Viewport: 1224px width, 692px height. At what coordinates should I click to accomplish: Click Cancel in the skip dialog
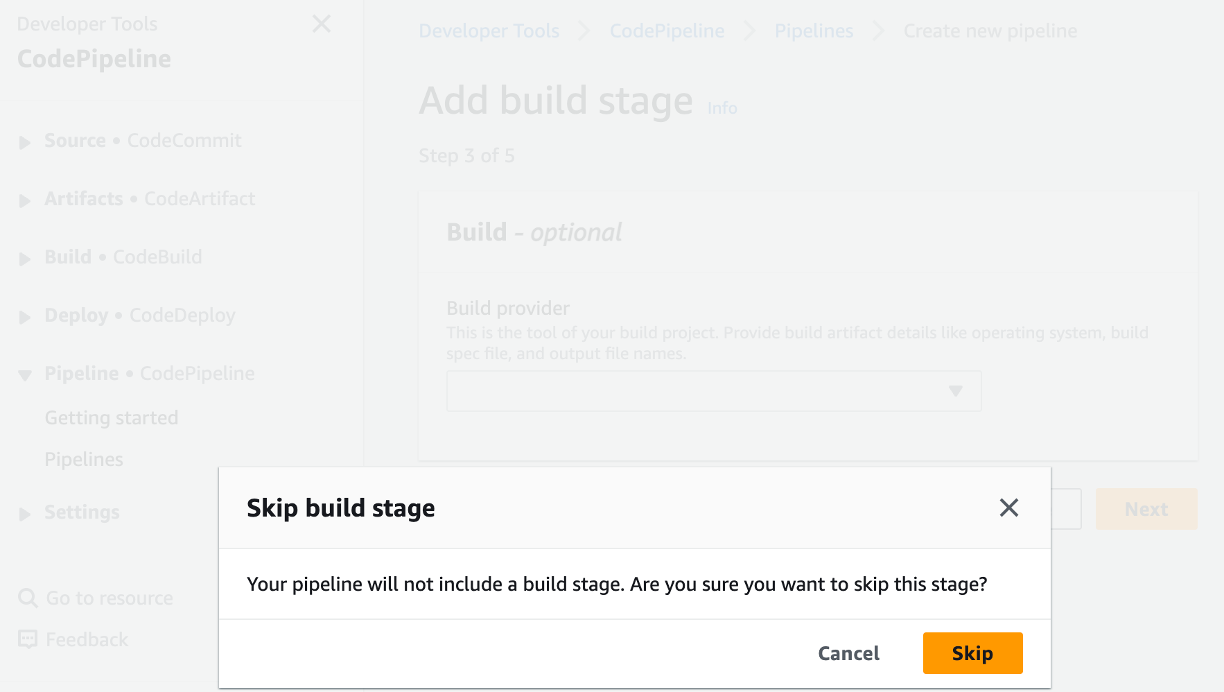click(x=848, y=653)
